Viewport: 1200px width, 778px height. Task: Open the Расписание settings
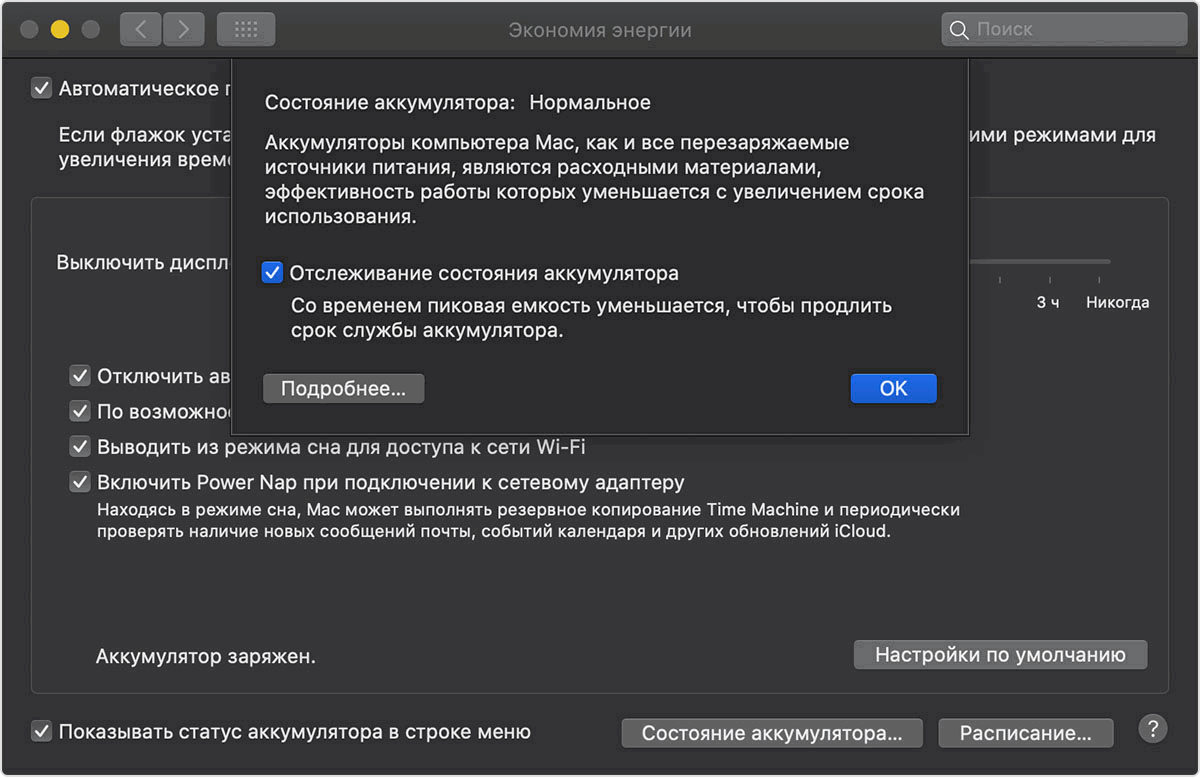tap(1025, 732)
